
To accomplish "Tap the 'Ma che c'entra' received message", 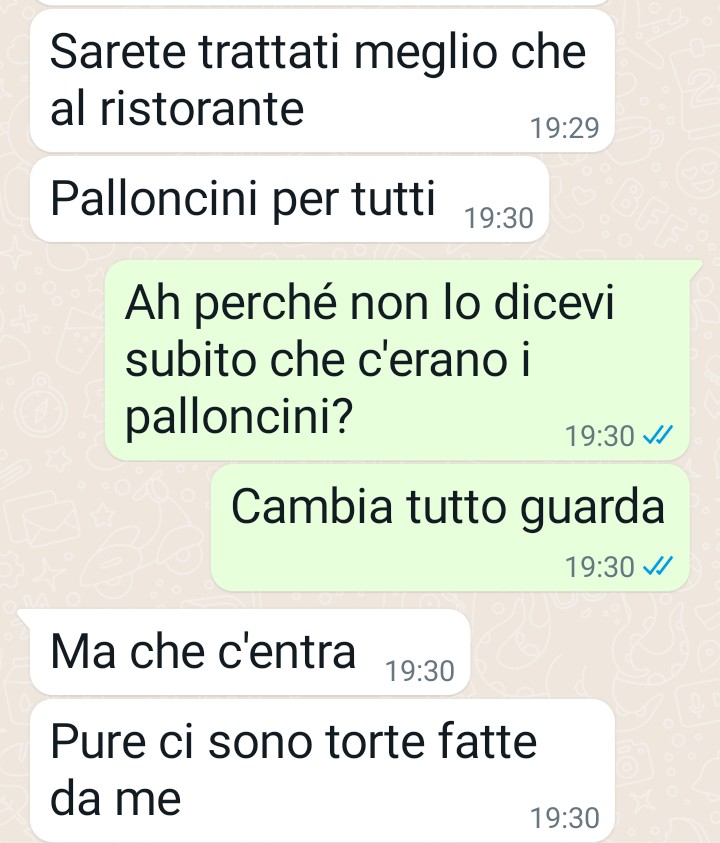I will pyautogui.click(x=249, y=652).
